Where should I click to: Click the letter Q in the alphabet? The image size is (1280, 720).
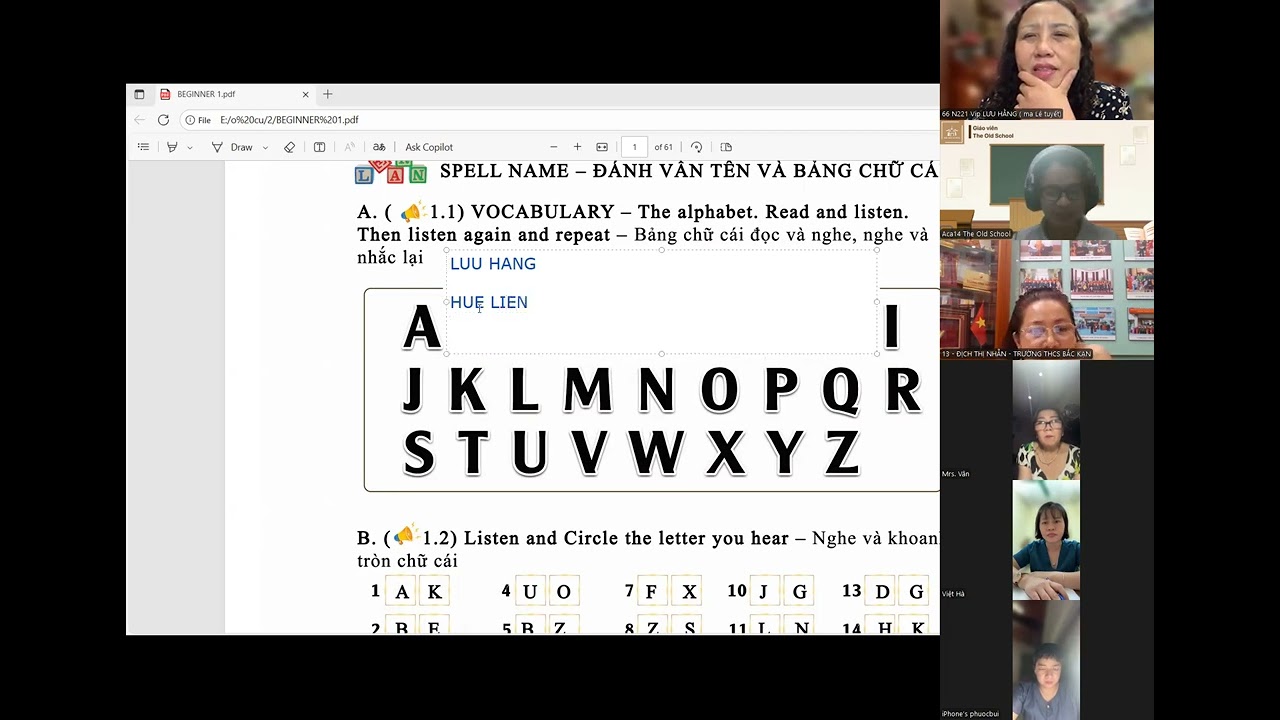click(x=841, y=391)
